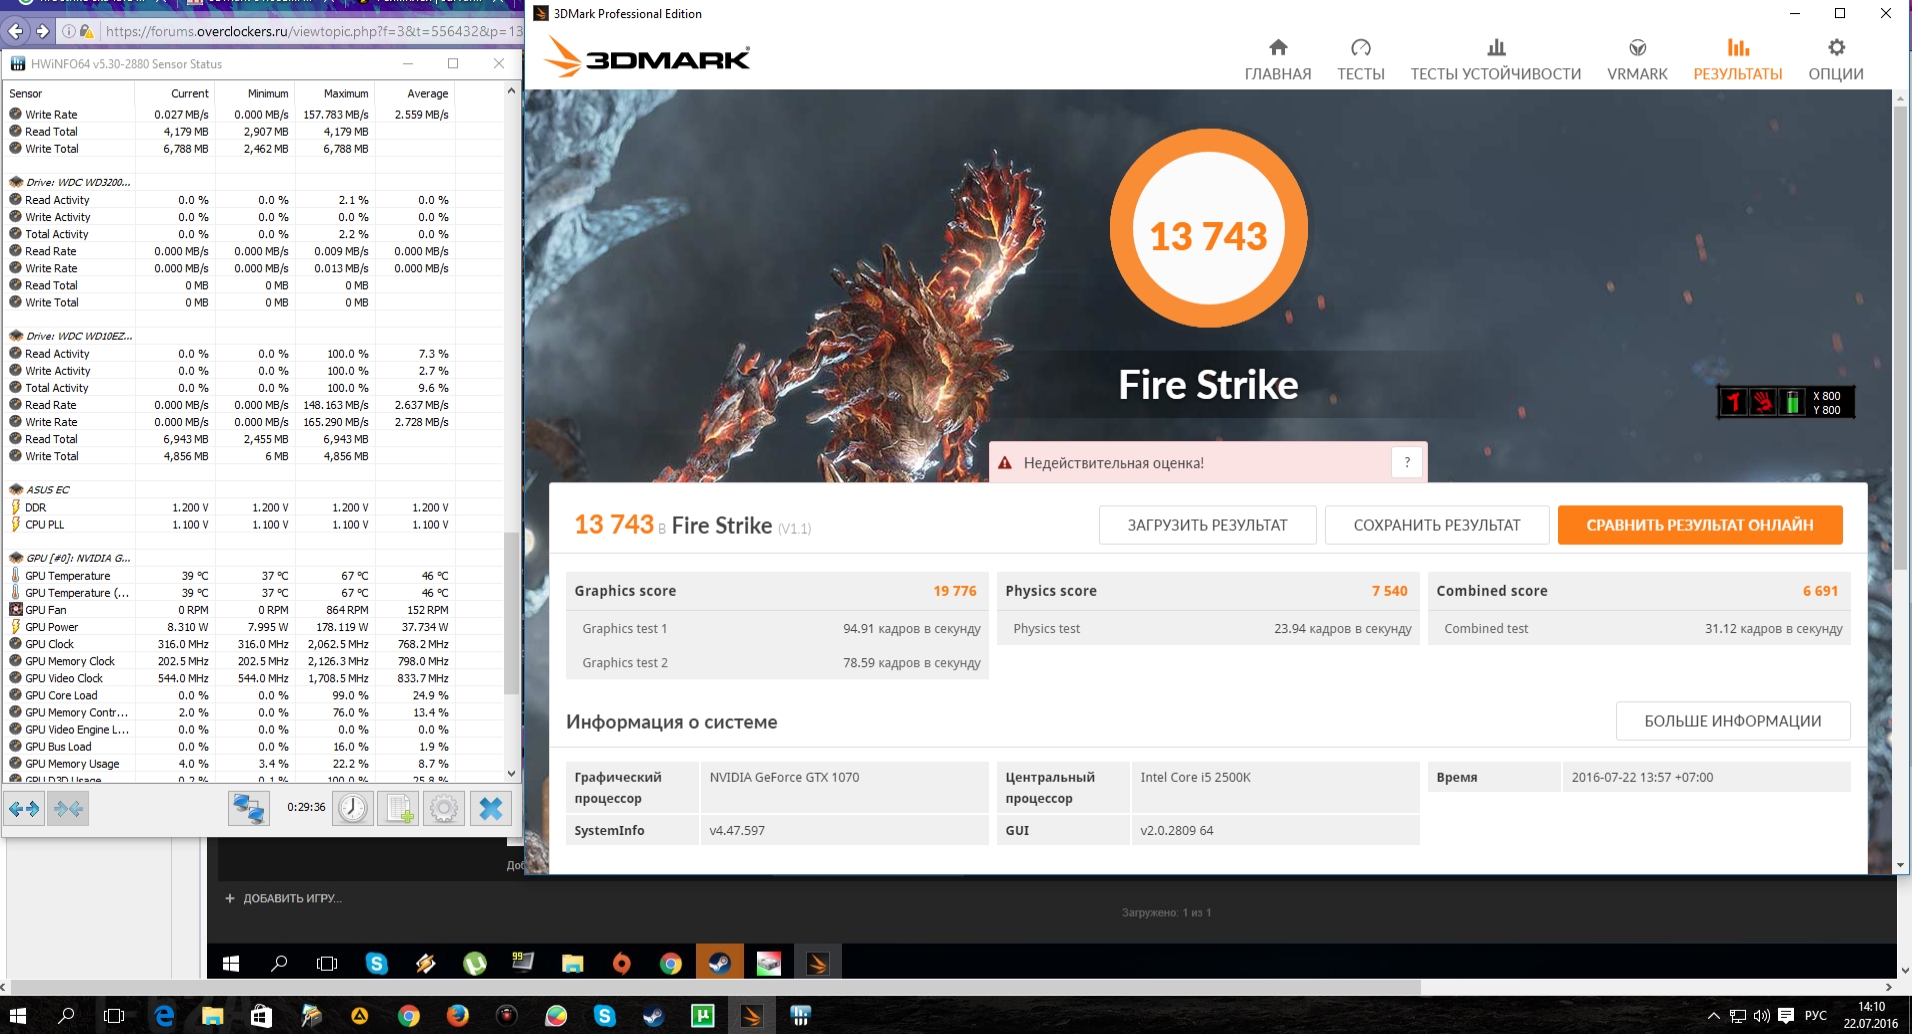This screenshot has width=1912, height=1034.
Task: Open the network icon in the system tray
Action: tap(1738, 1016)
